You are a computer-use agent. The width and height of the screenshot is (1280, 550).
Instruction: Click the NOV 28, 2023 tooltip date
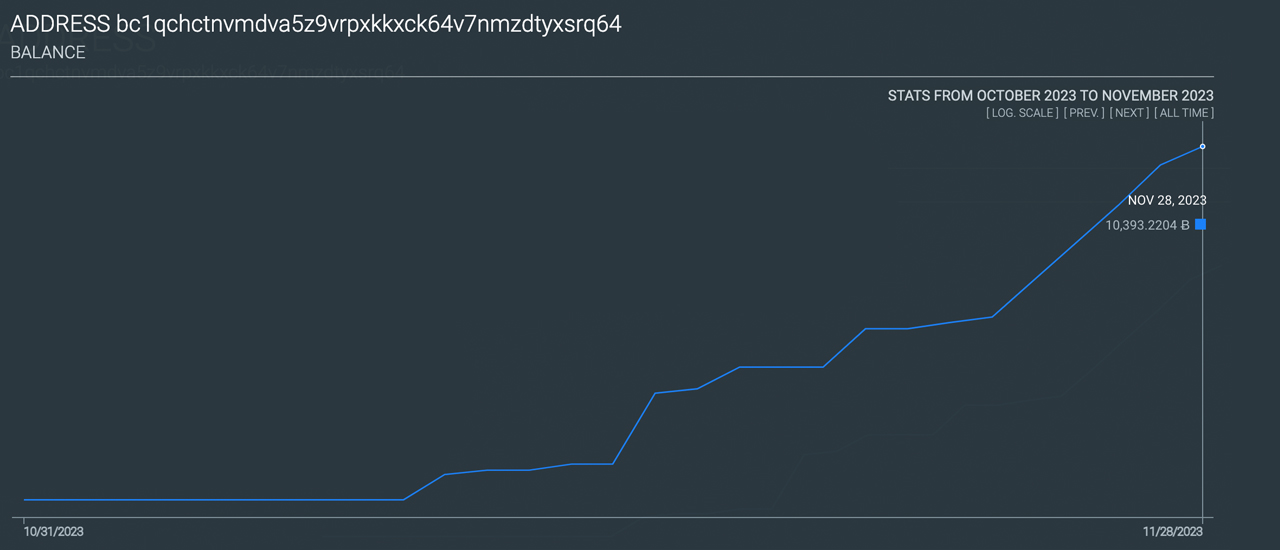point(1166,200)
